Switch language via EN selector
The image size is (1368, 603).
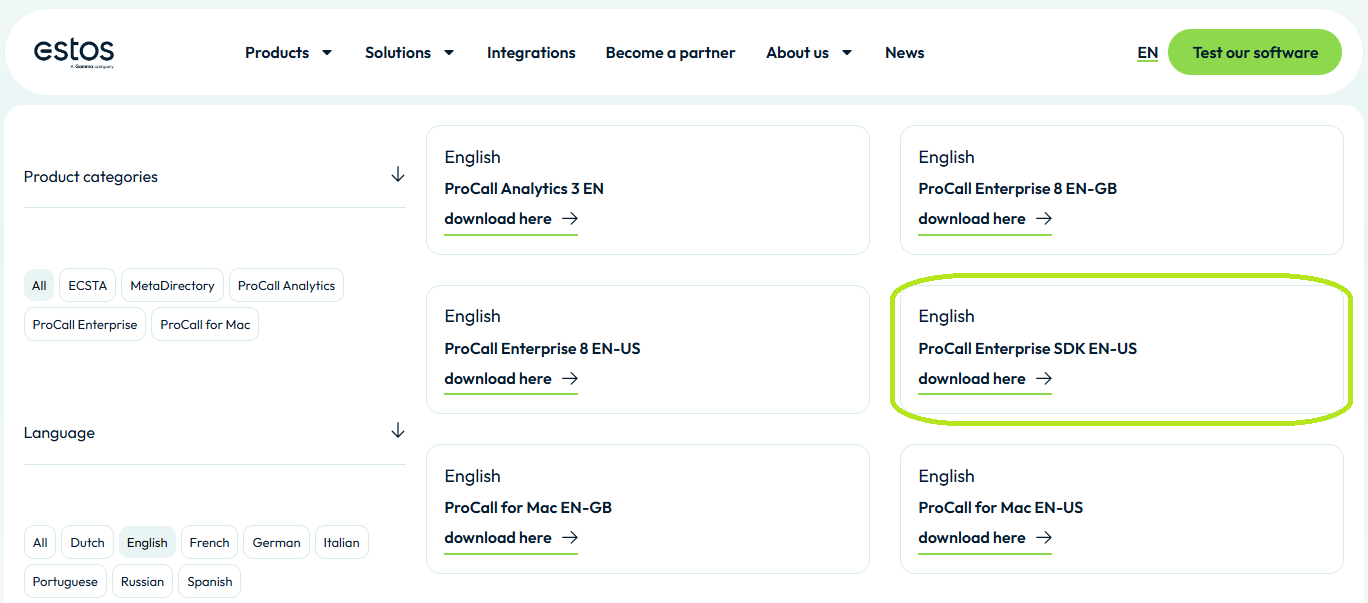pyautogui.click(x=1147, y=53)
